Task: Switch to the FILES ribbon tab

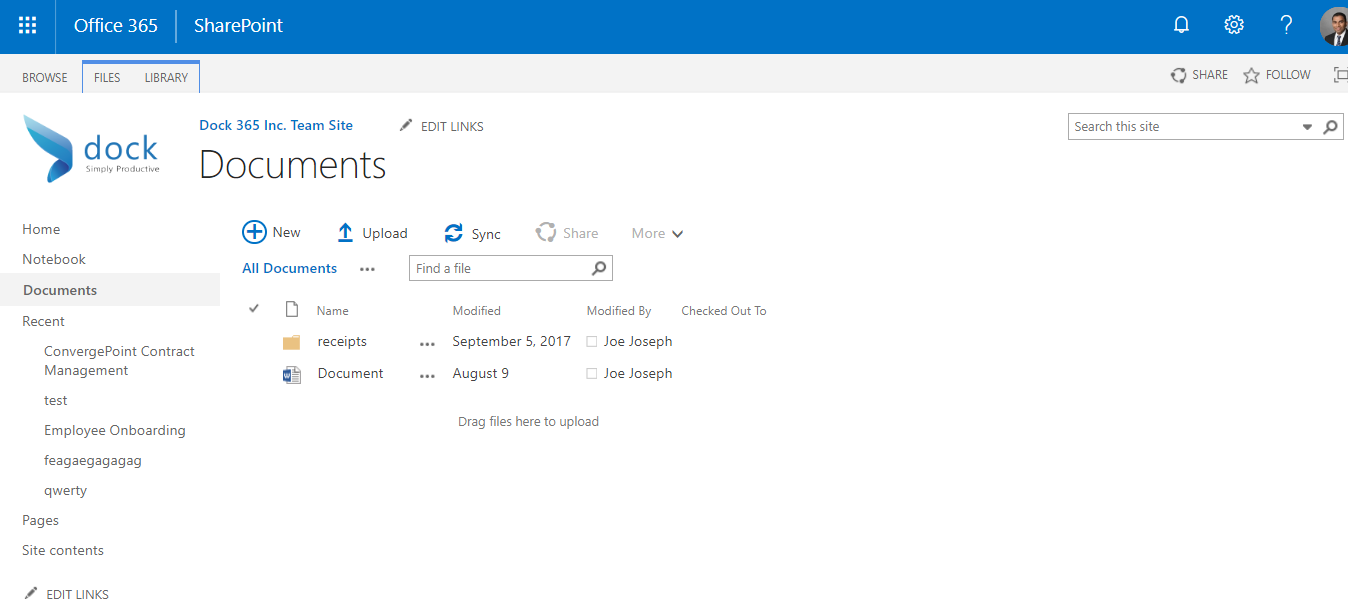Action: [107, 77]
